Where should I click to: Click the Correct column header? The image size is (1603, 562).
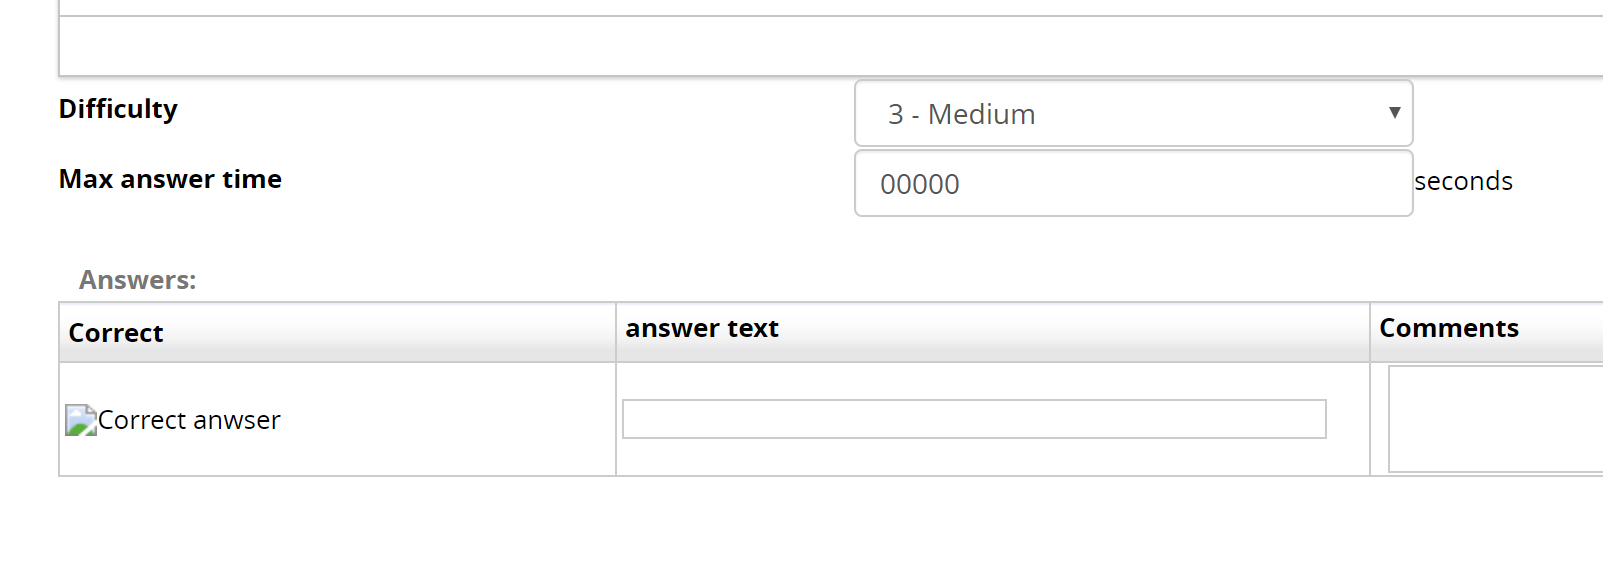[x=116, y=333]
